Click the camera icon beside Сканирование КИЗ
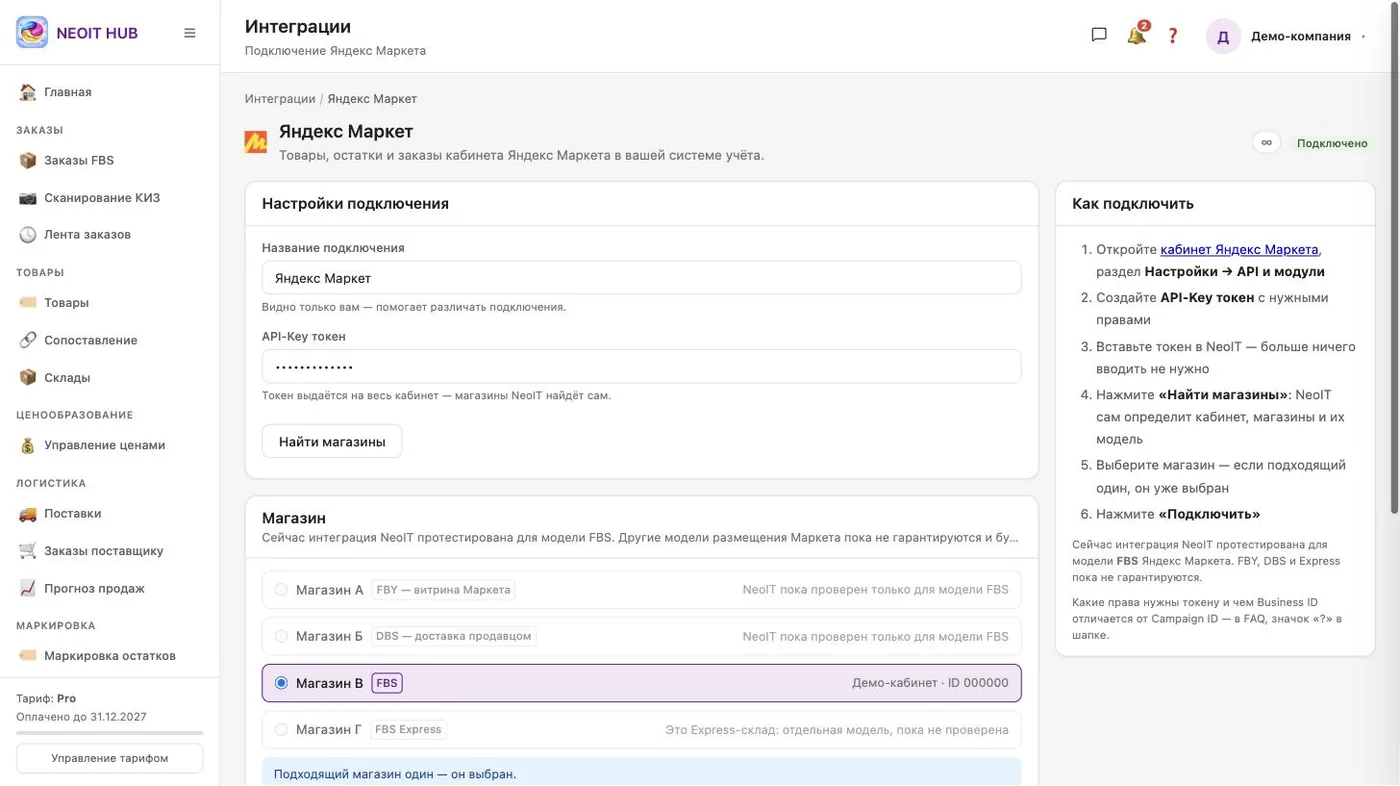Screen dimensions: 1400x786 point(28,198)
